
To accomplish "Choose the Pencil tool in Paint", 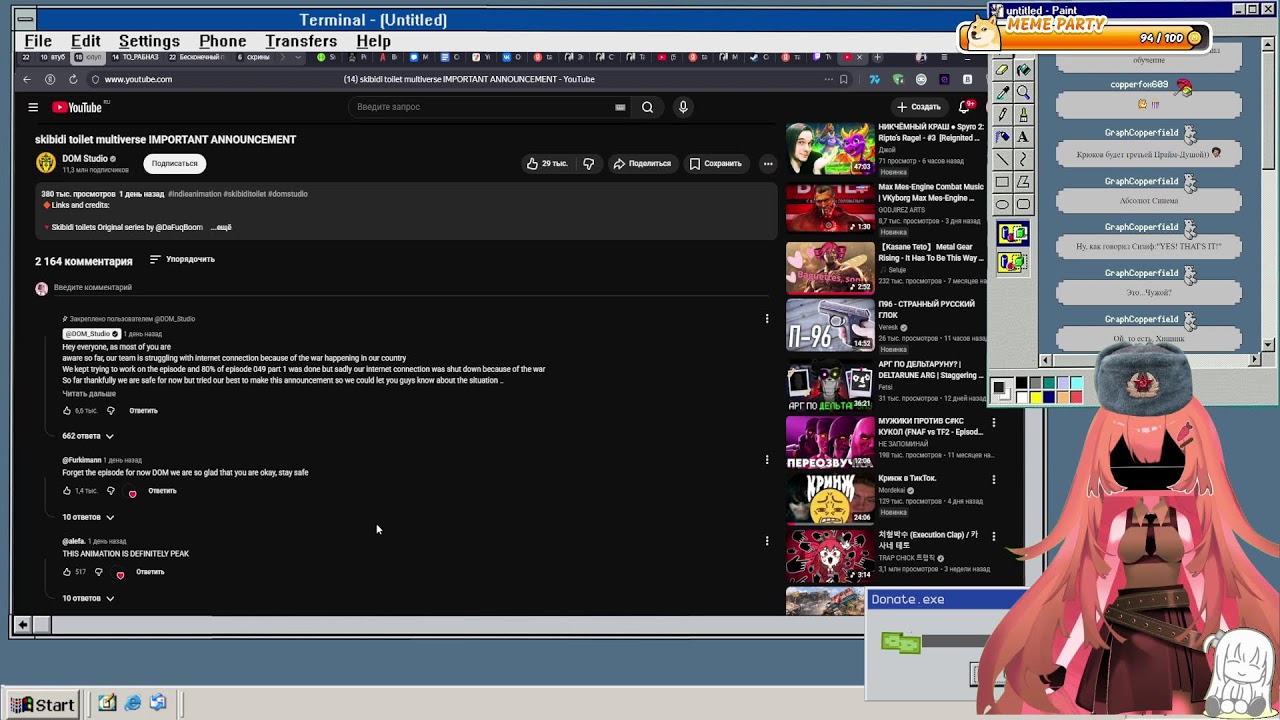I will 1002,114.
